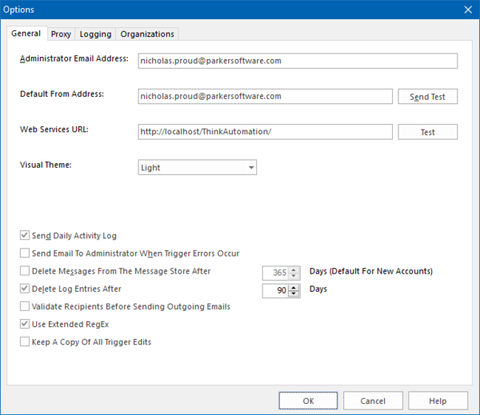
Task: Increase log entries days spinner value
Action: [294, 288]
